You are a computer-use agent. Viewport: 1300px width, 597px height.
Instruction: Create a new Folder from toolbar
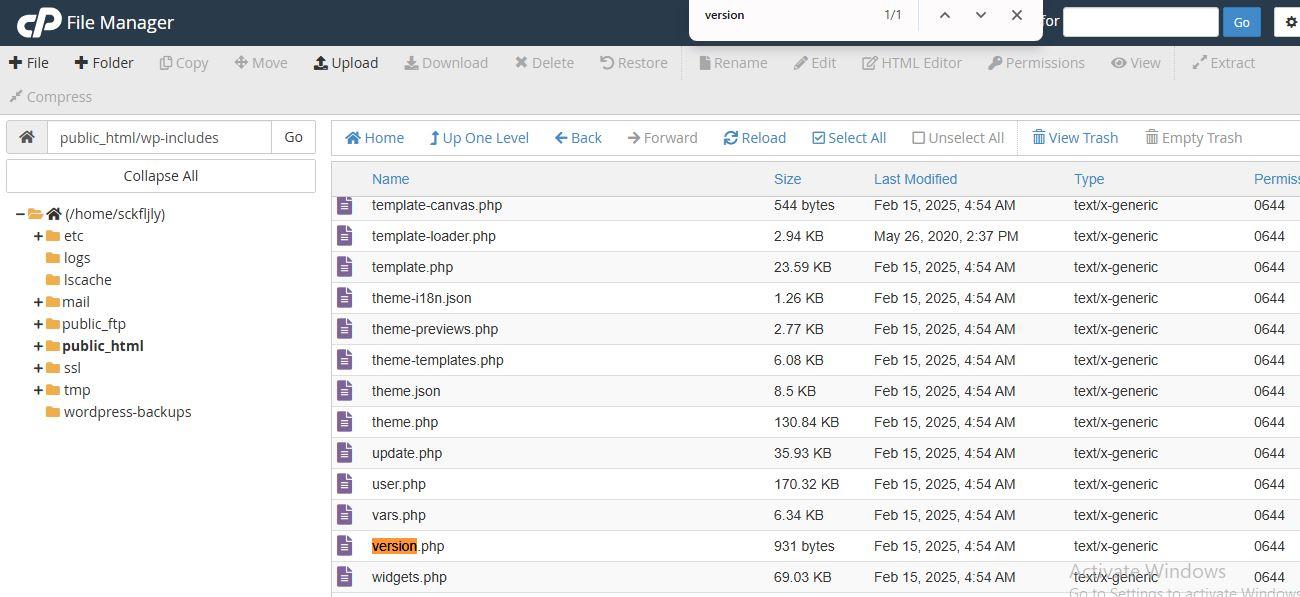click(x=103, y=63)
